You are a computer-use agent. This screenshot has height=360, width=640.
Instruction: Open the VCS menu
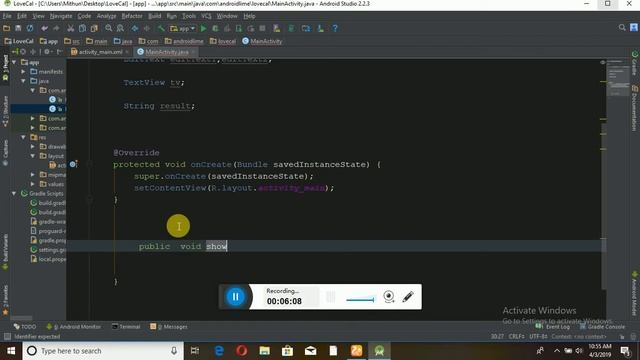pos(206,16)
